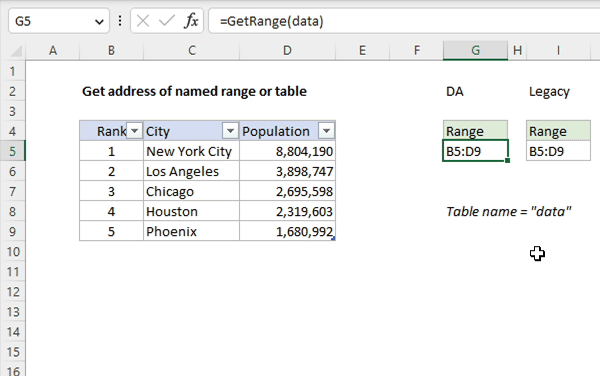This screenshot has height=376, width=600.
Task: Select population cell 1,680,992
Action: [287, 231]
